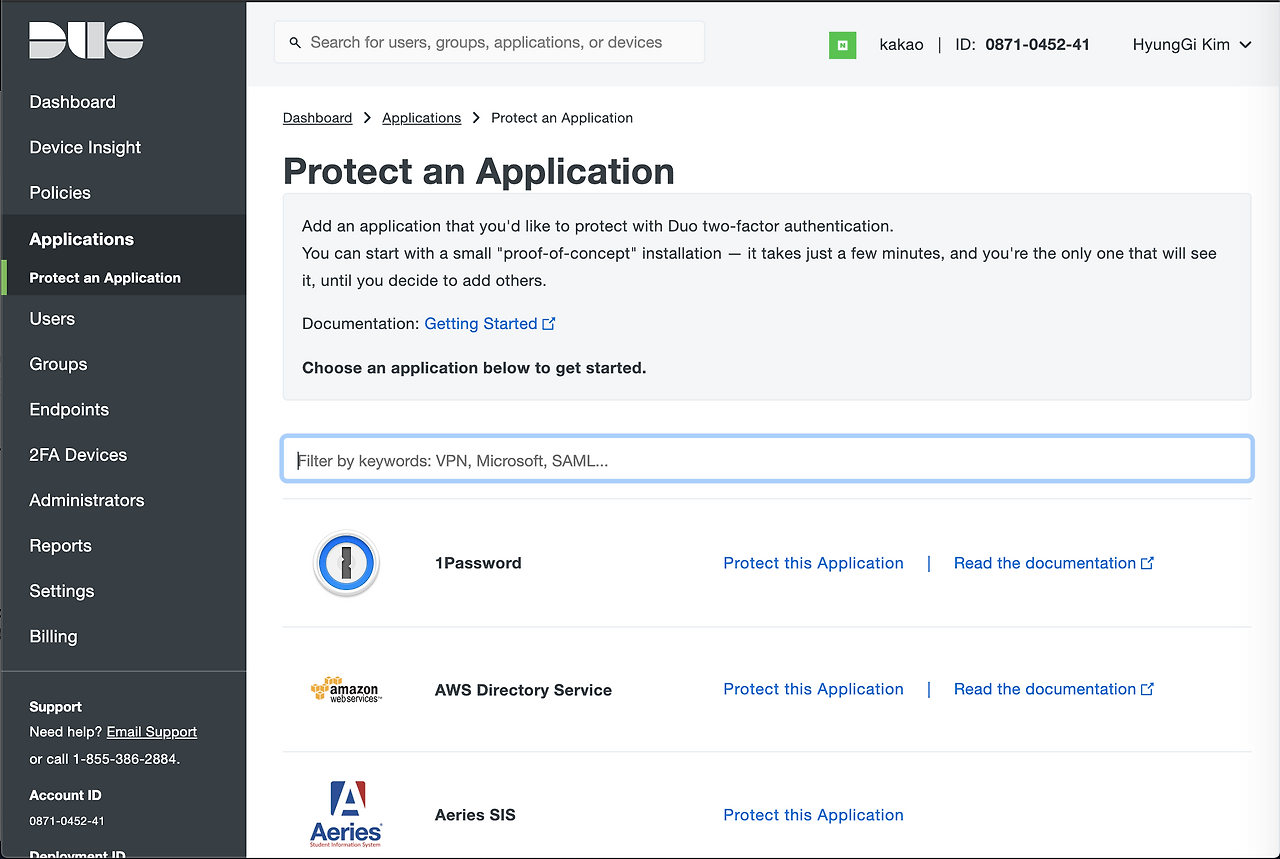Click the Aeries SIS logo
Image resolution: width=1280 pixels, height=859 pixels.
coord(346,814)
